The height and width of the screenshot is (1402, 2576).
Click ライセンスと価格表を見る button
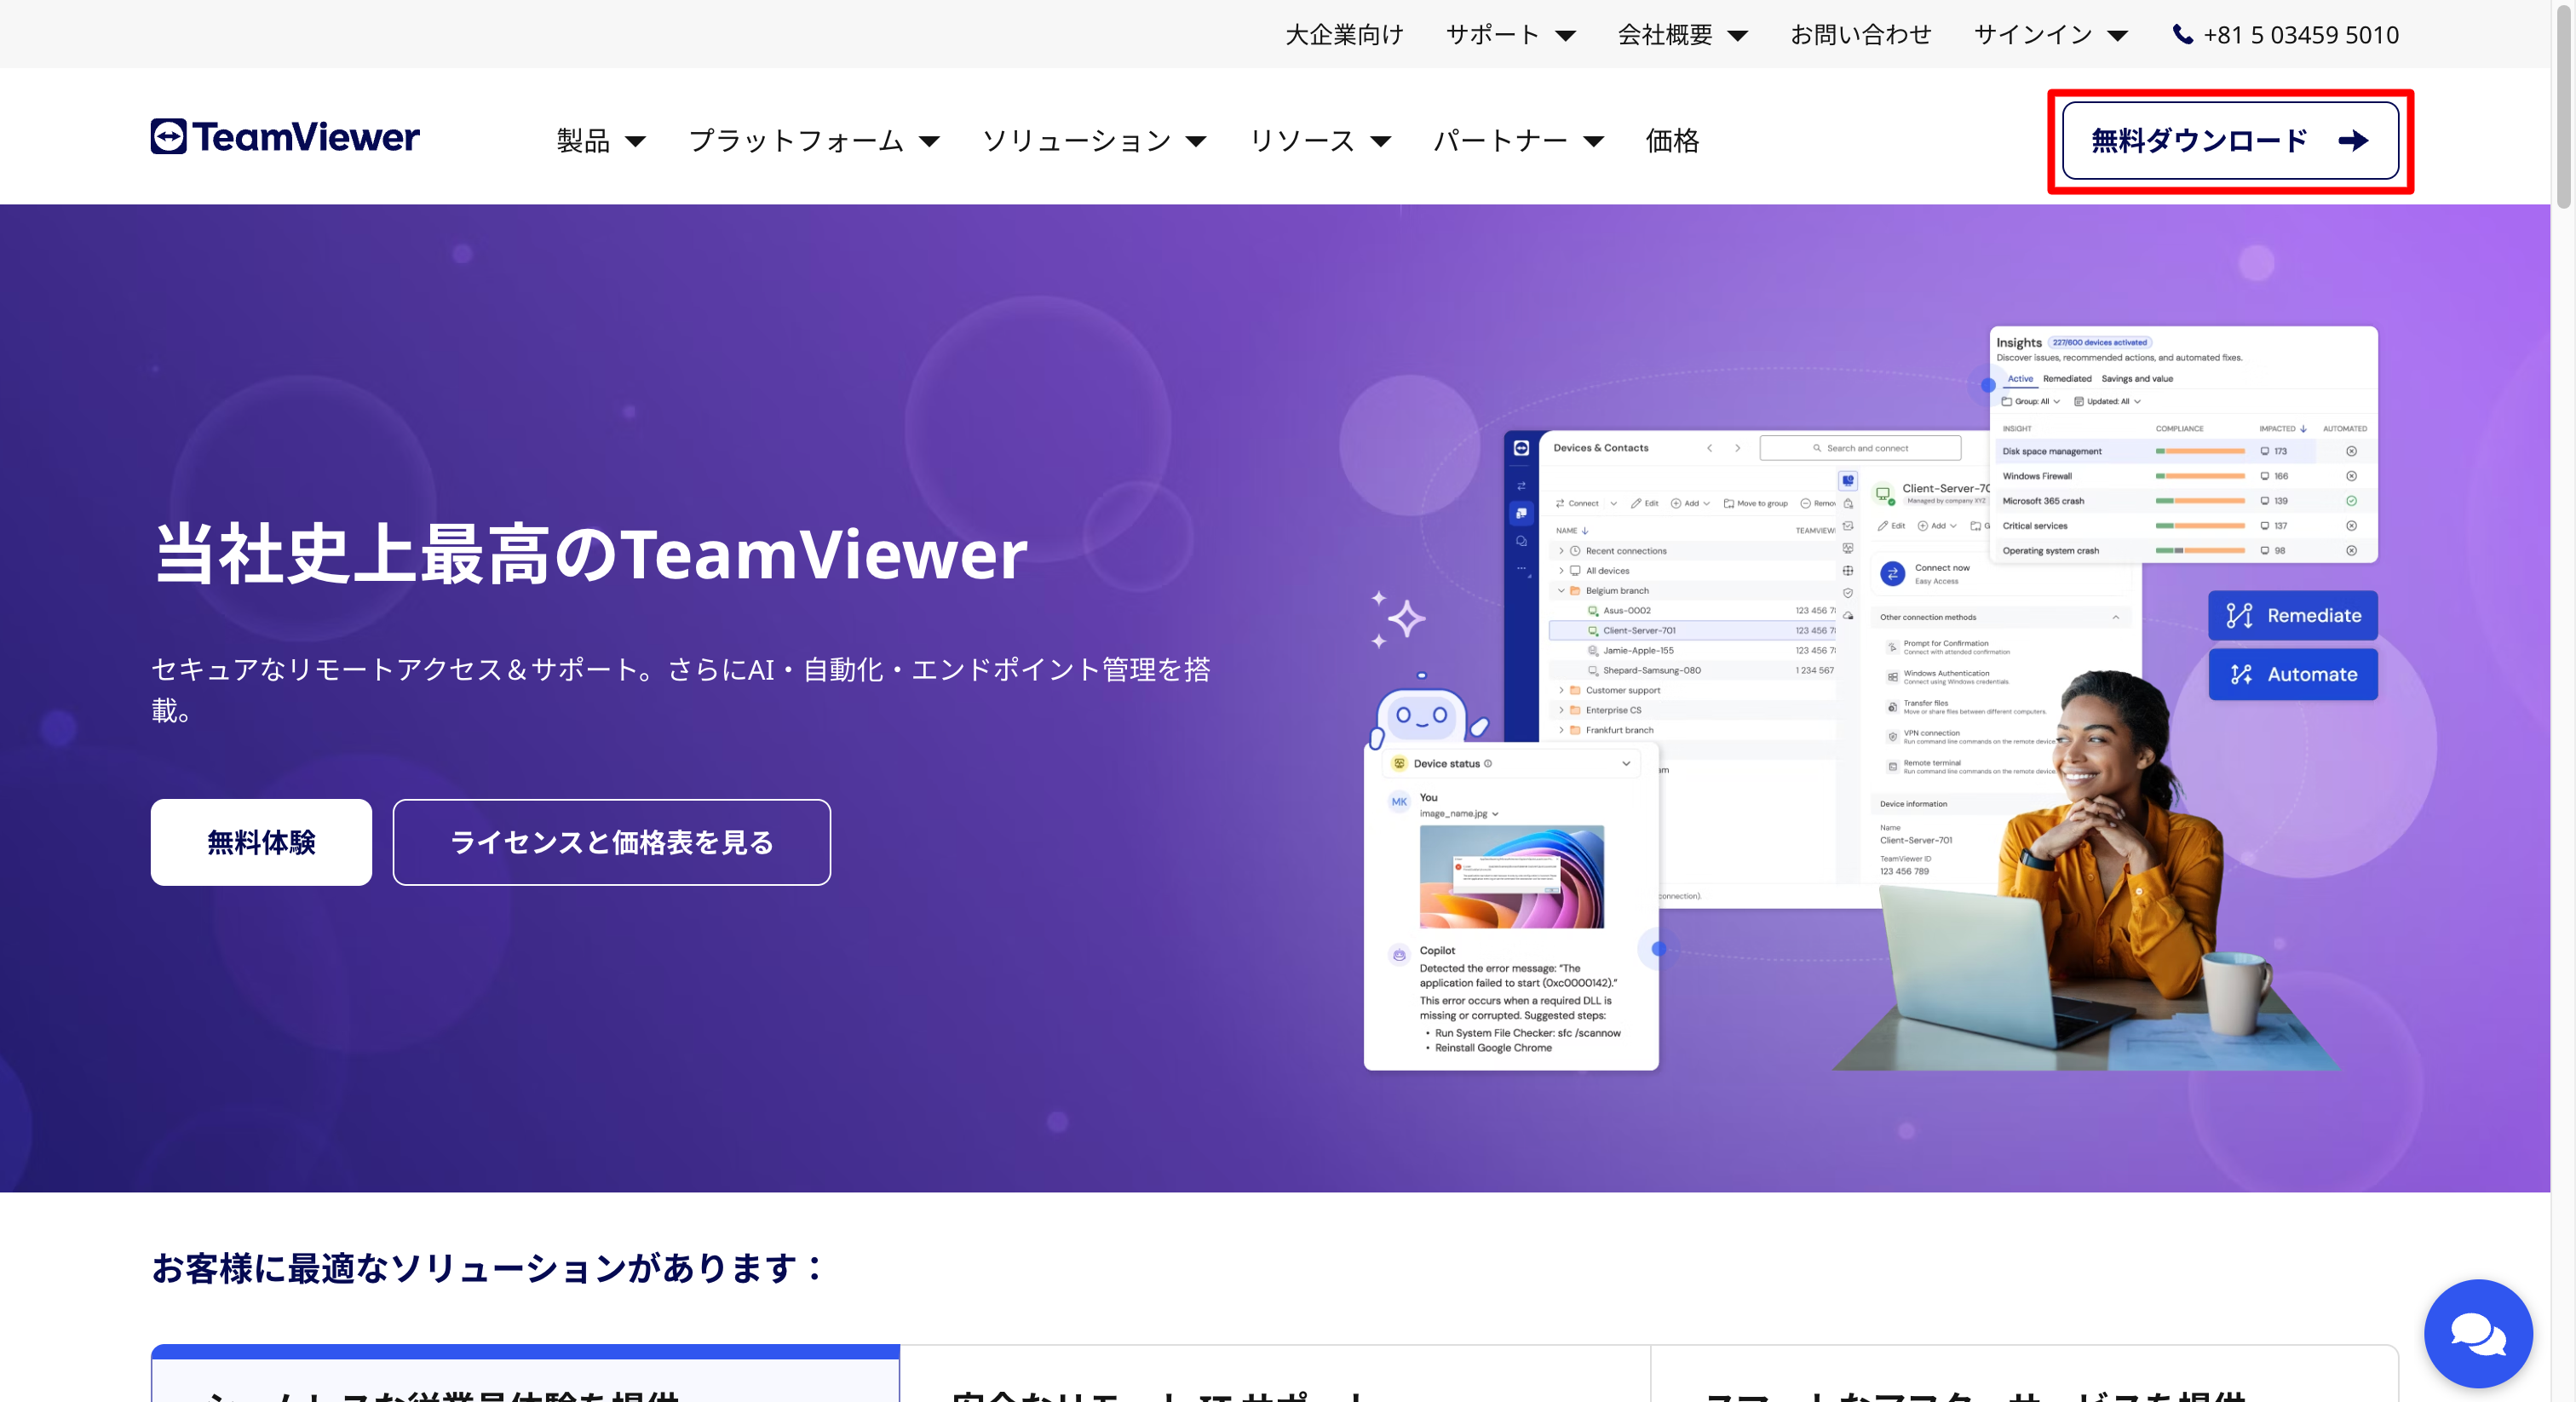(x=611, y=842)
